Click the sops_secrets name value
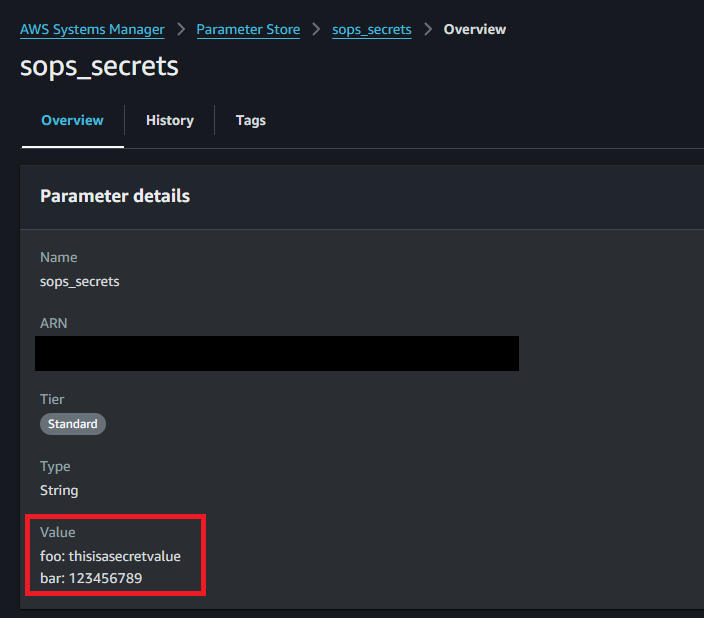The image size is (704, 618). pyautogui.click(x=79, y=282)
